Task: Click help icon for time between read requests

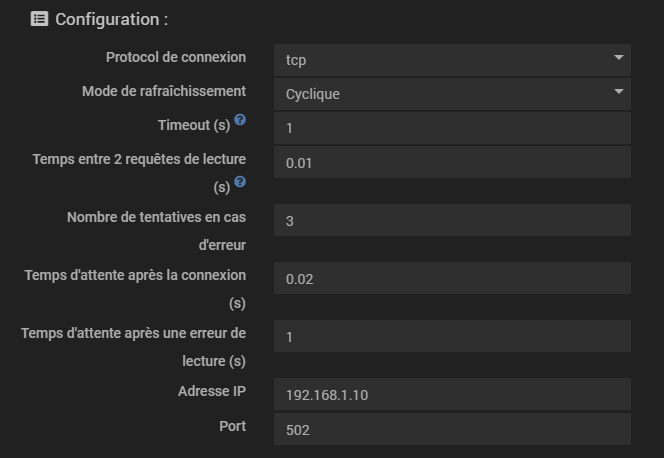Action: point(240,183)
